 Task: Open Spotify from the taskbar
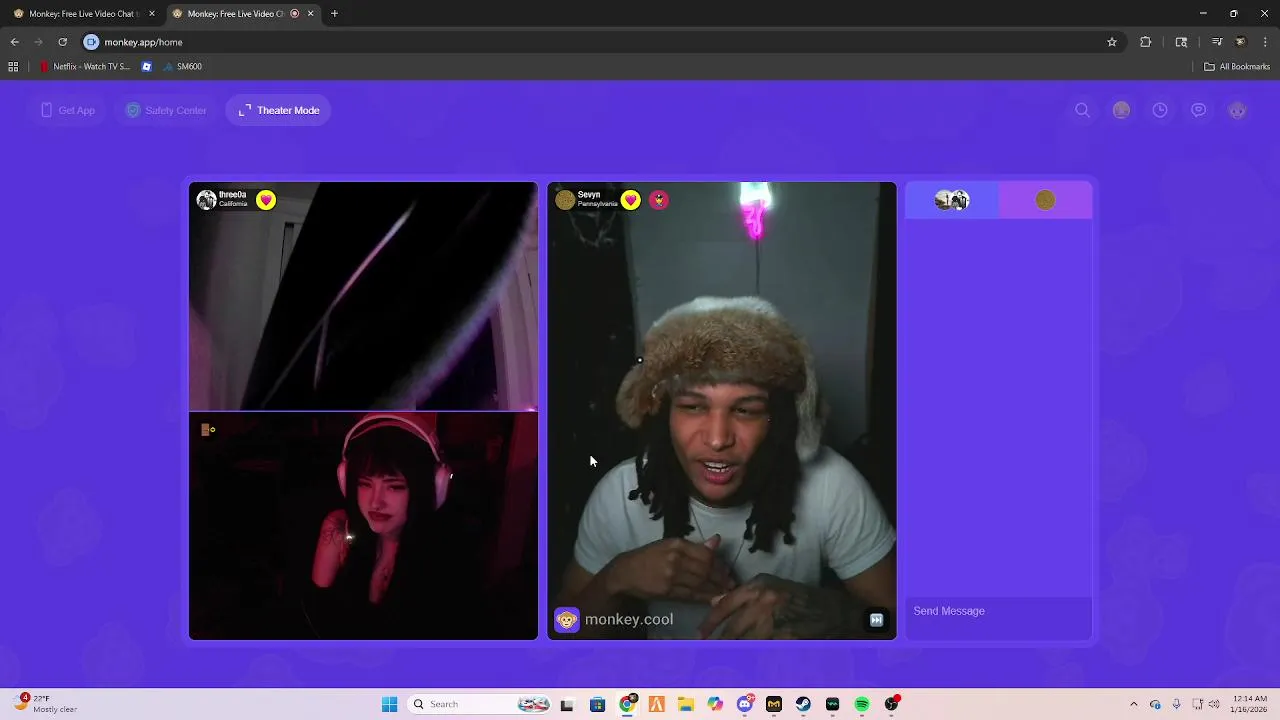click(x=862, y=704)
